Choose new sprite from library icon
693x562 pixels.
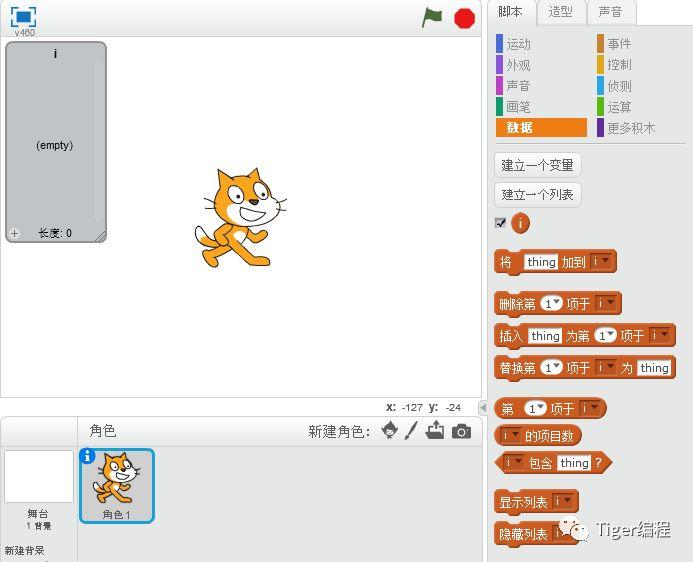click(390, 430)
